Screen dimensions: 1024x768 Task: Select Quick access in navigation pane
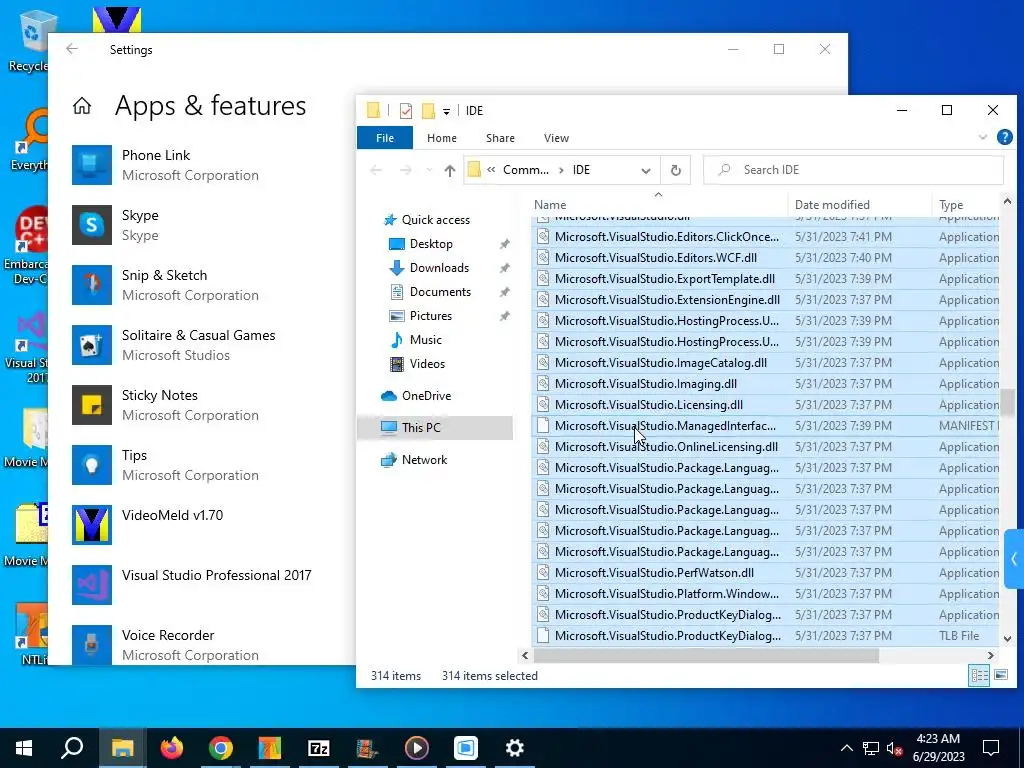(x=436, y=220)
